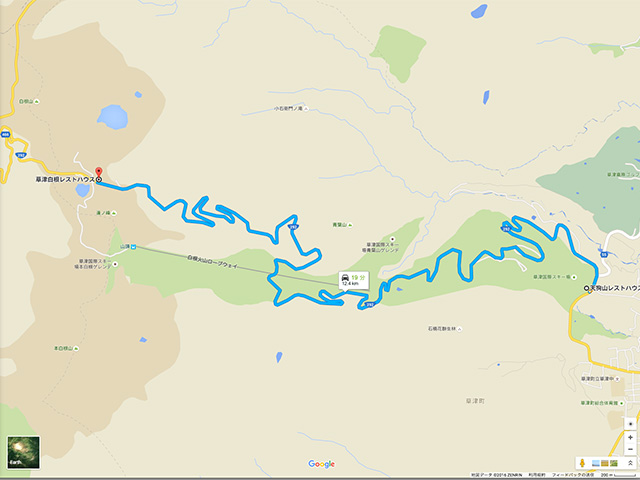The height and width of the screenshot is (480, 640).
Task: Select the Street View pegman icon
Action: coord(582,463)
